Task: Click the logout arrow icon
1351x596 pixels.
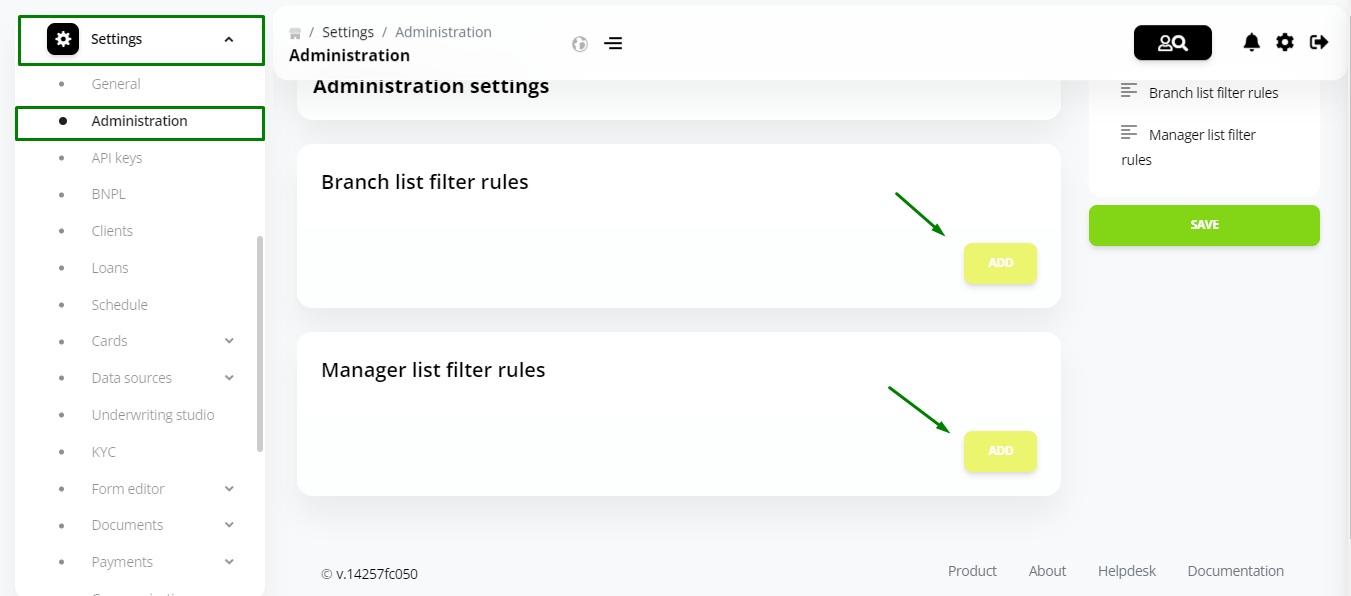Action: tap(1319, 42)
